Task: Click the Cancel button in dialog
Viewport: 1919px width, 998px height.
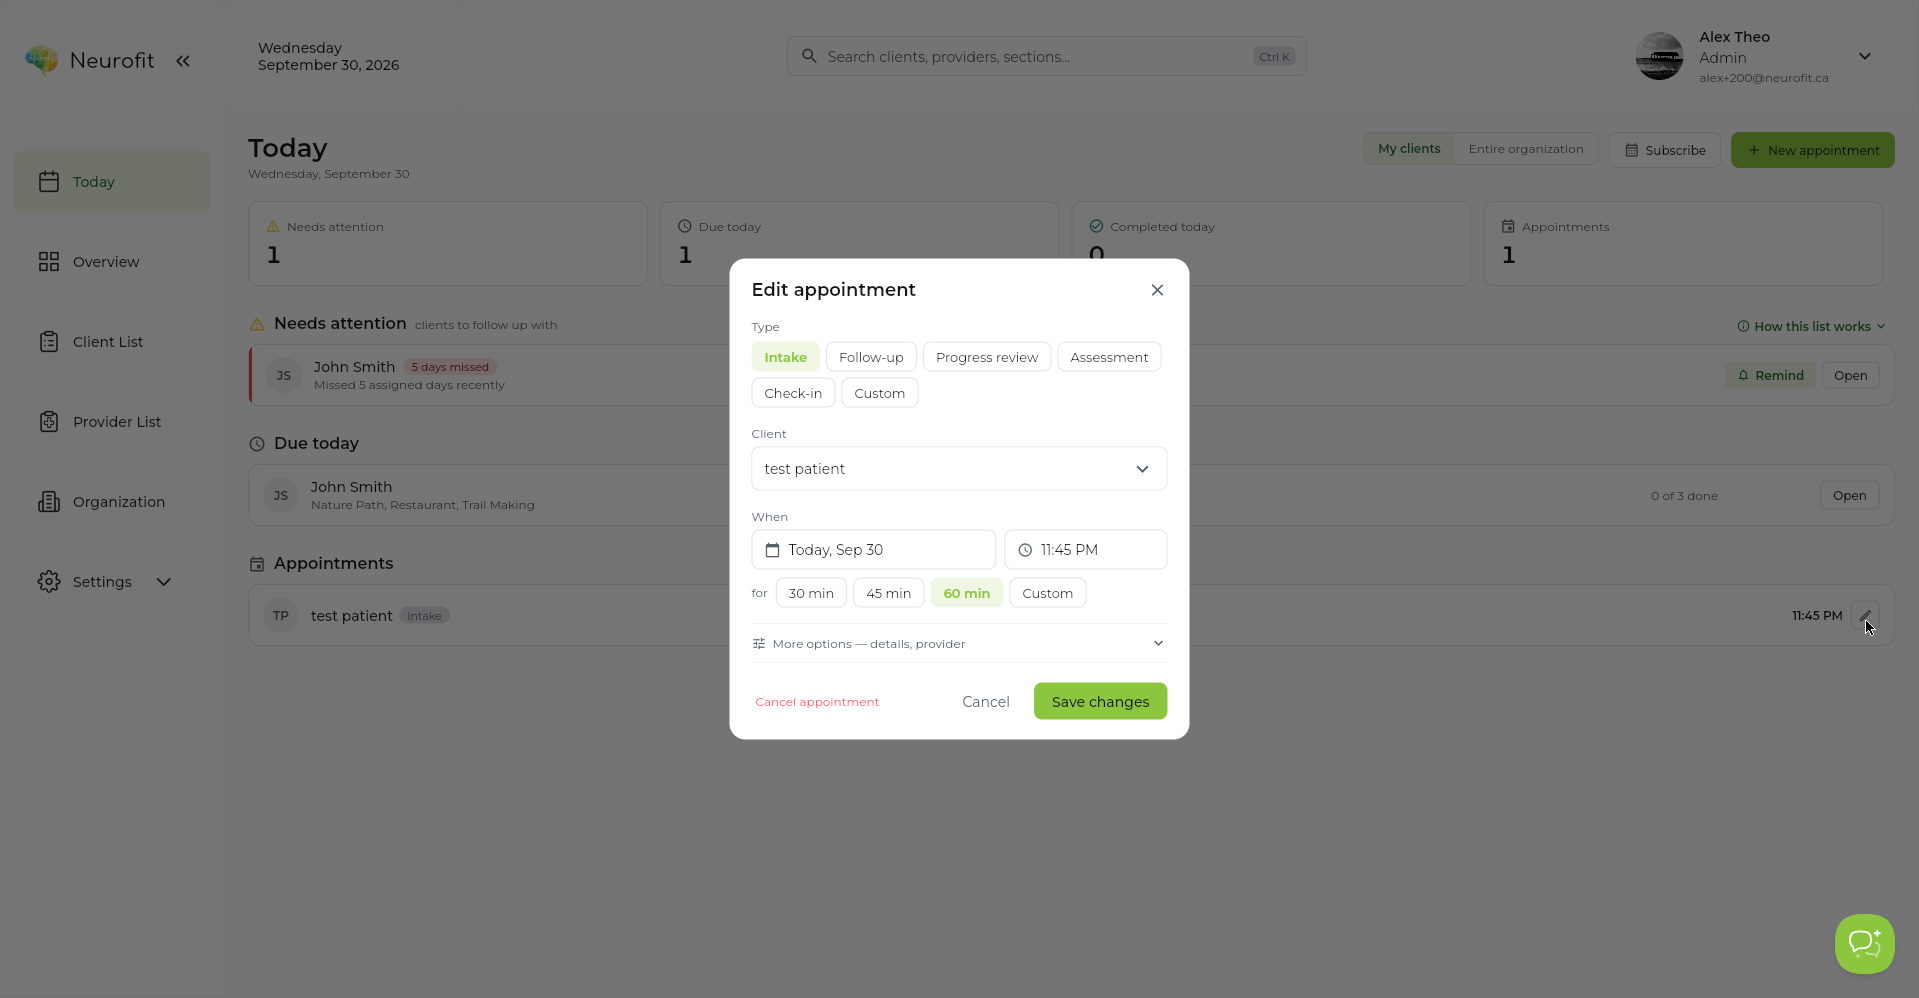Action: pyautogui.click(x=985, y=701)
